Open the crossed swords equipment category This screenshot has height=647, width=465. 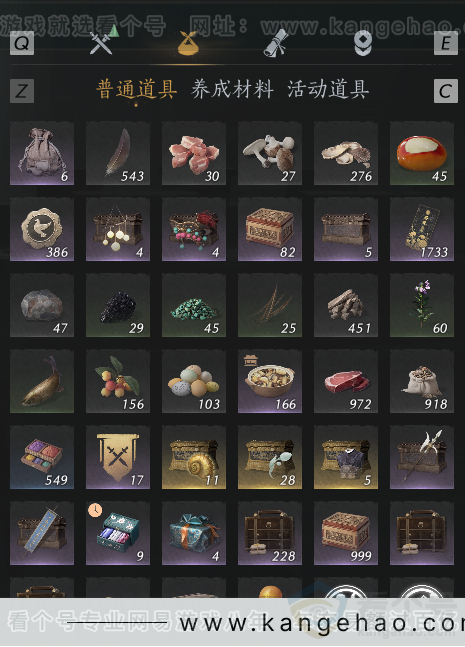pyautogui.click(x=101, y=43)
